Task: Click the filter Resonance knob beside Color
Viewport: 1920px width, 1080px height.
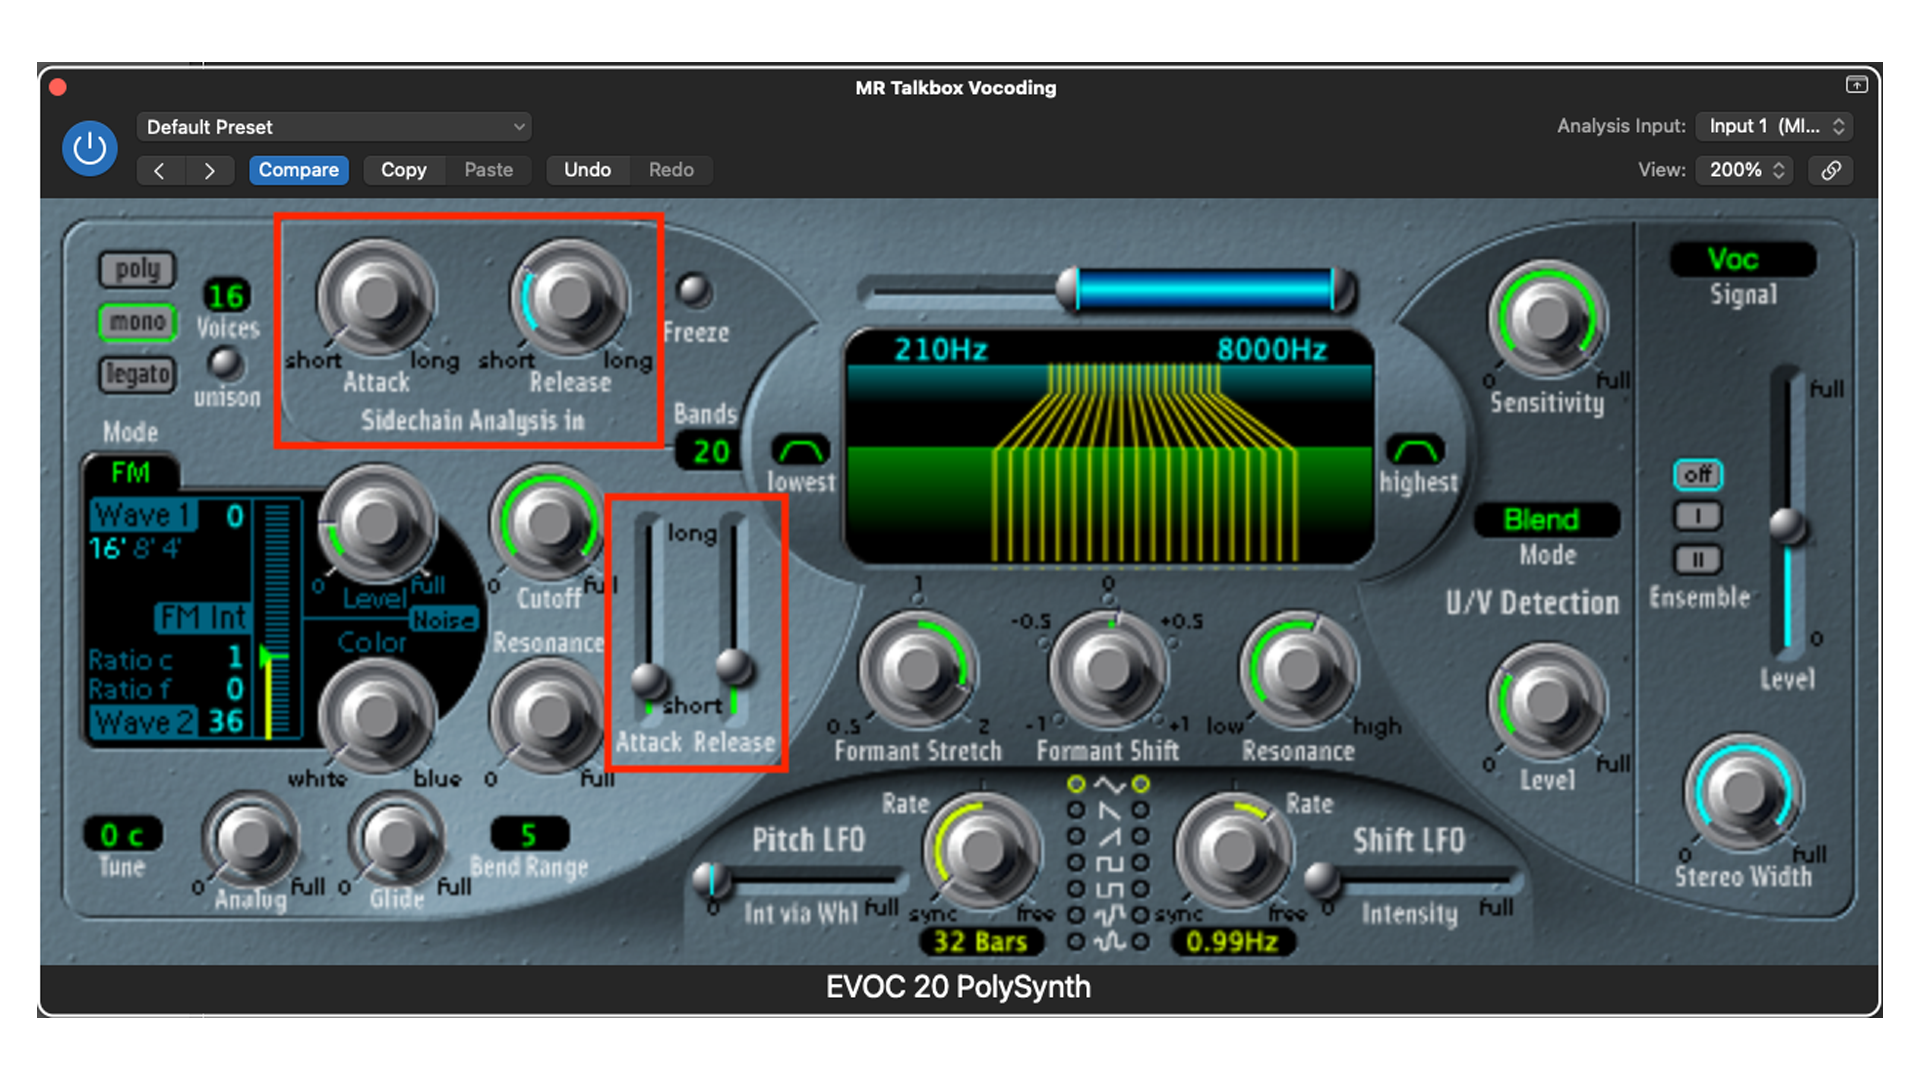Action: [x=548, y=715]
